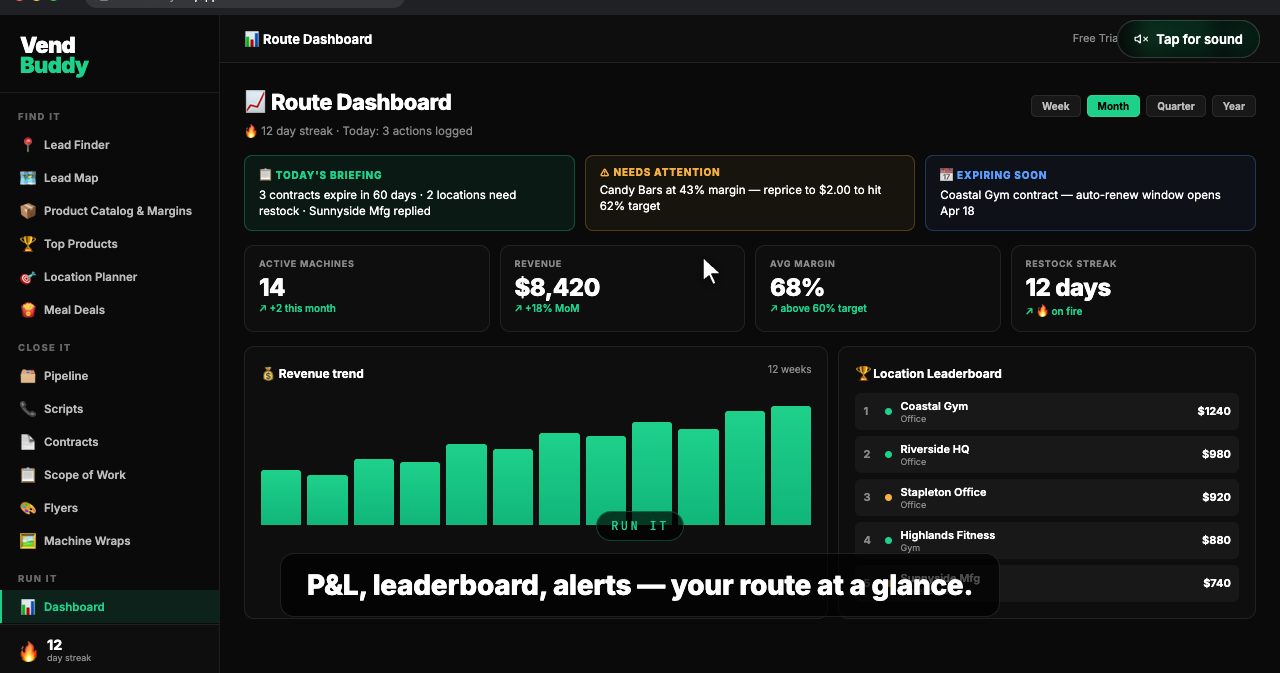
Task: Click the first bar in Revenue trend
Action: (281, 497)
